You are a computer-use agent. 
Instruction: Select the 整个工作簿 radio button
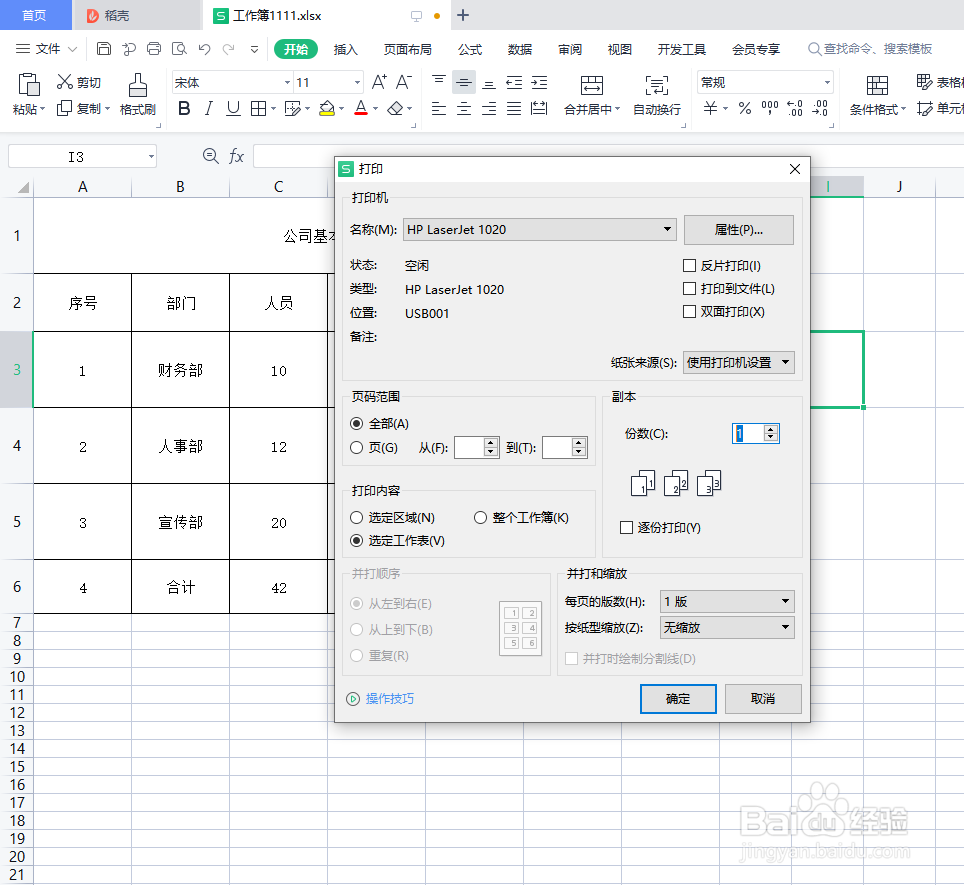click(x=481, y=517)
